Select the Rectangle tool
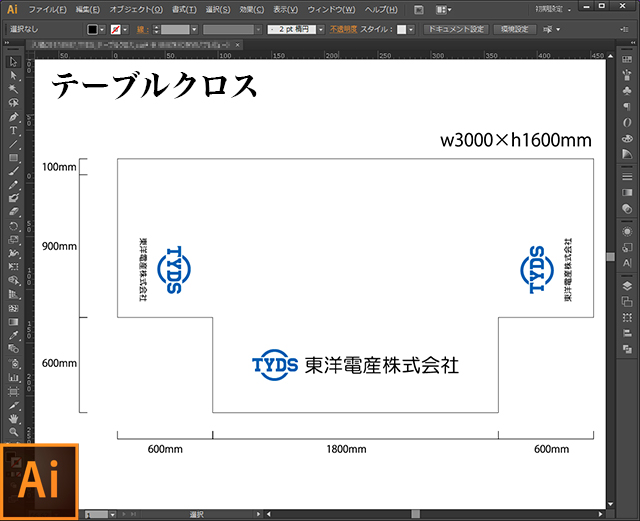The width and height of the screenshot is (640, 521). pyautogui.click(x=14, y=158)
